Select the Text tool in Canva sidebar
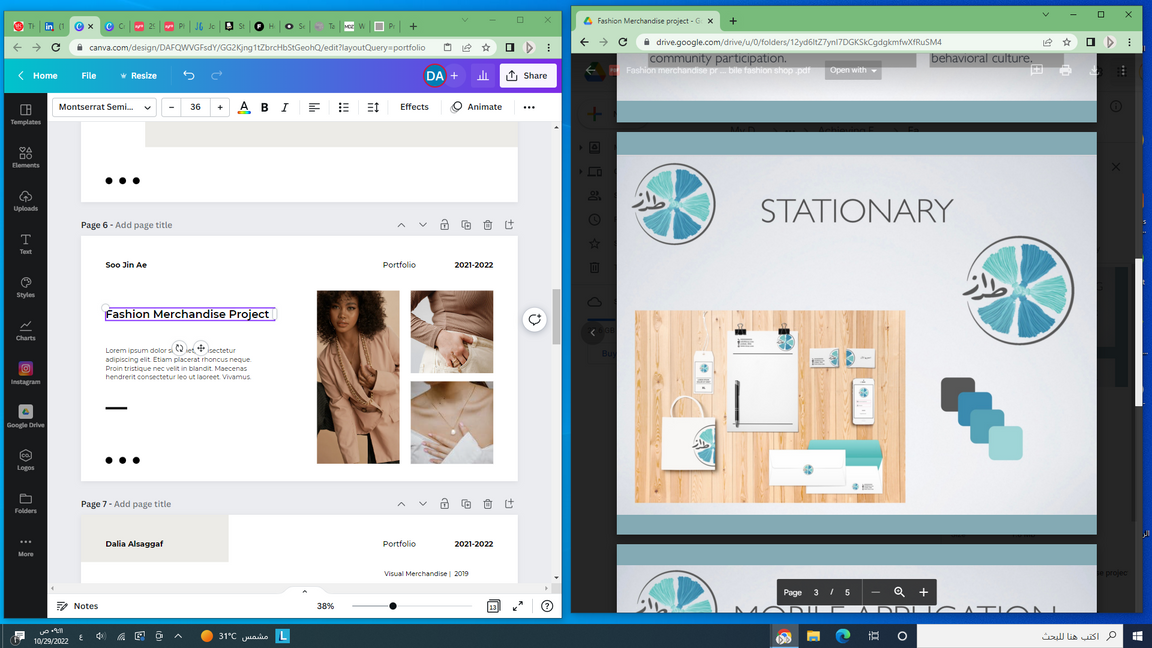Viewport: 1152px width, 648px height. point(26,244)
